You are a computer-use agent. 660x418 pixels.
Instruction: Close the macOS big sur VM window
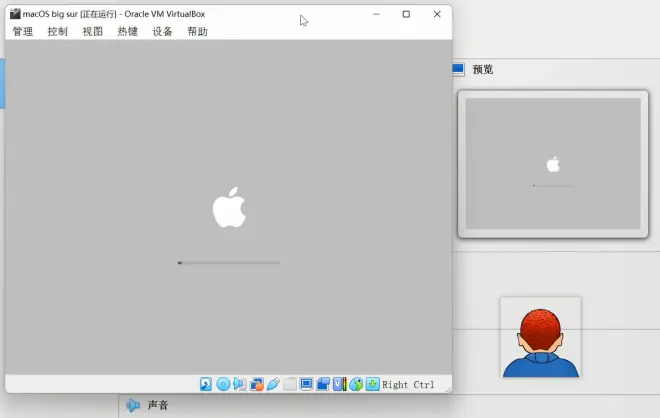point(437,14)
